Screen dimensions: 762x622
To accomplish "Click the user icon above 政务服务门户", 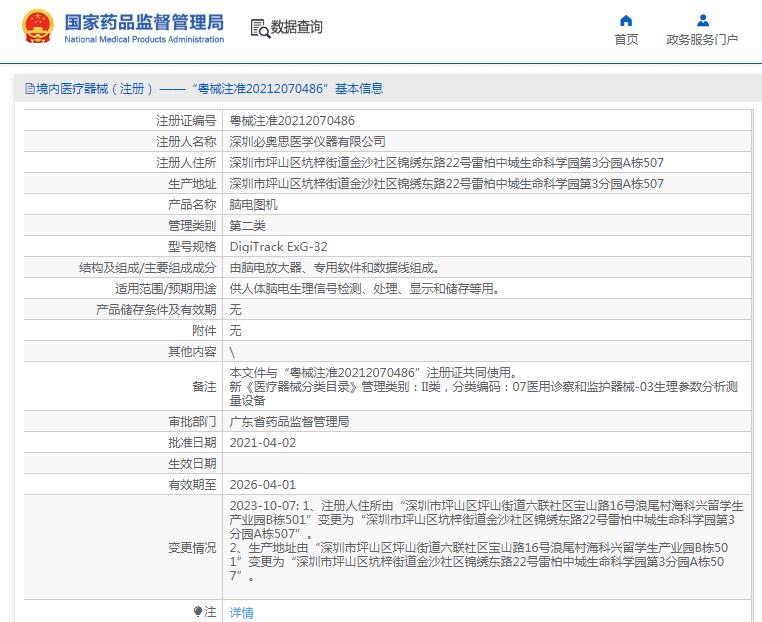I will 703,21.
